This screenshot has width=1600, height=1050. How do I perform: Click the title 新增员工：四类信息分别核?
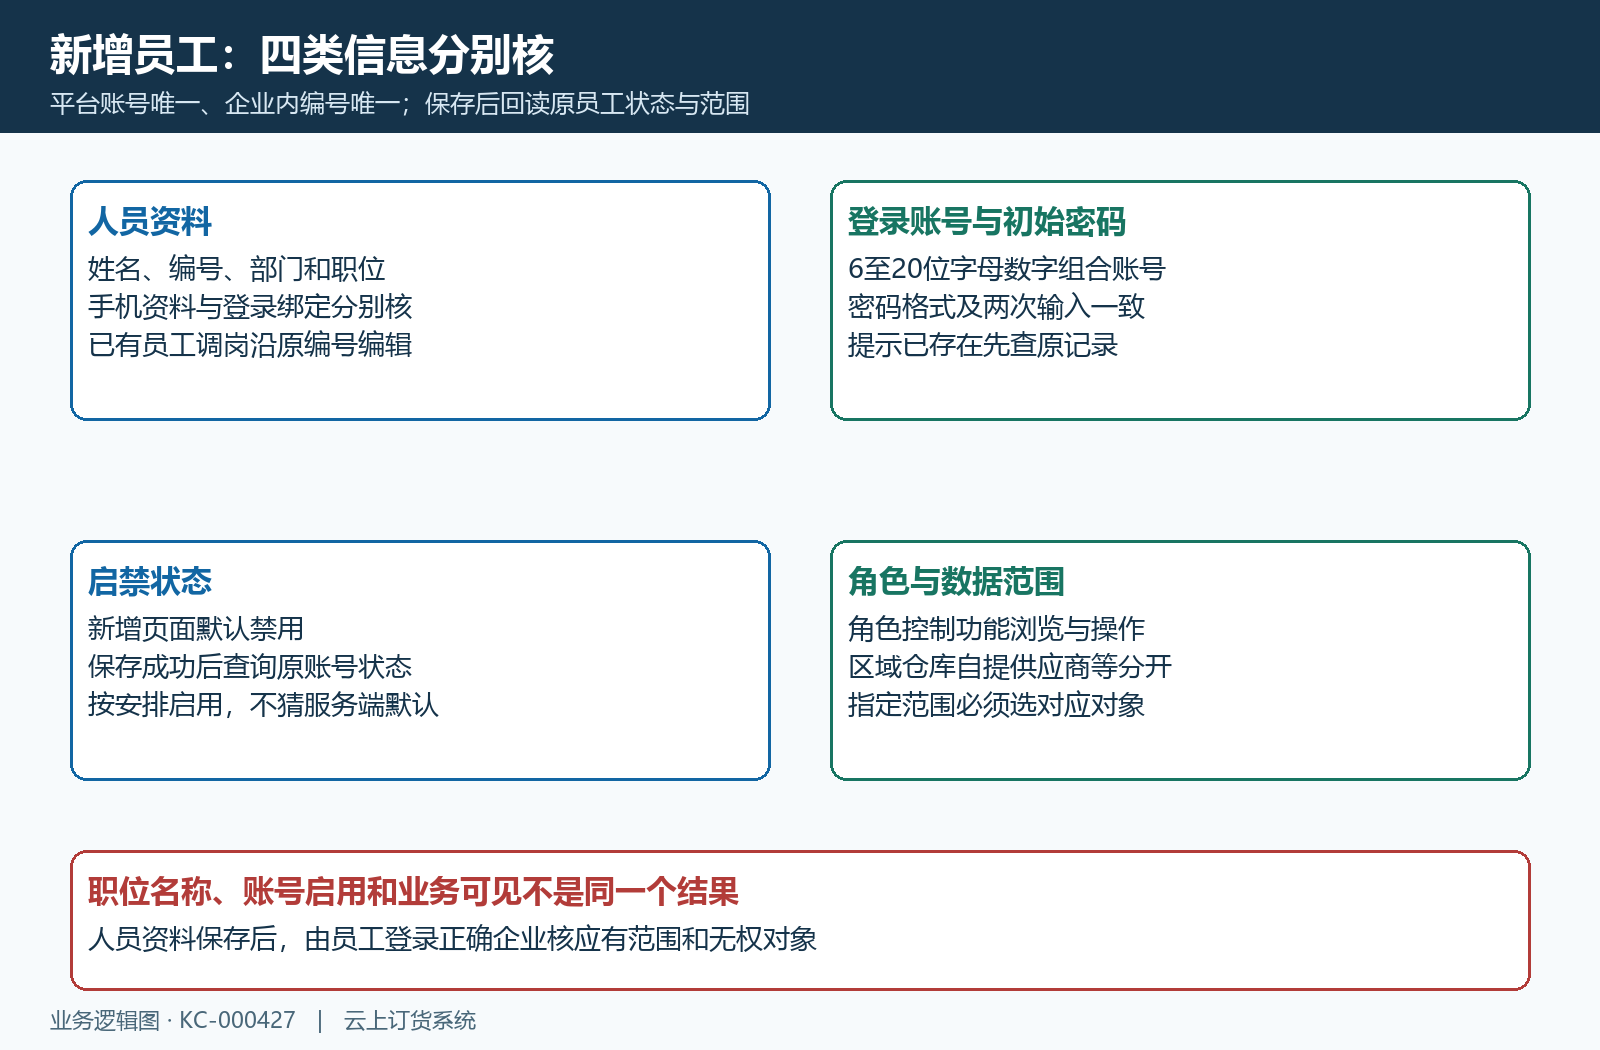pyautogui.click(x=302, y=54)
